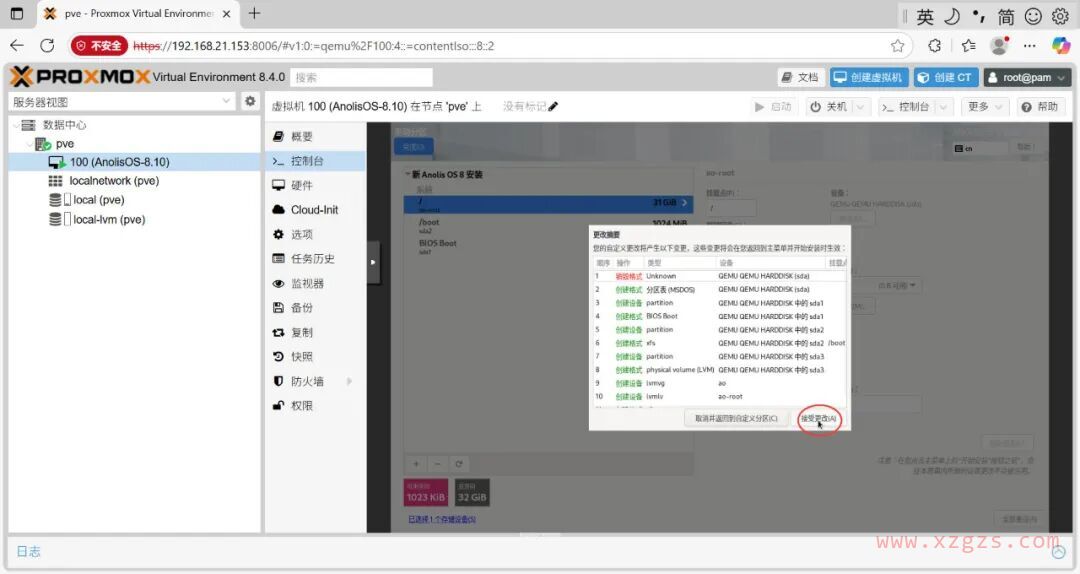Image resolution: width=1080 pixels, height=574 pixels.
Task: Open the IME settings gear icon
Action: (x=1061, y=16)
